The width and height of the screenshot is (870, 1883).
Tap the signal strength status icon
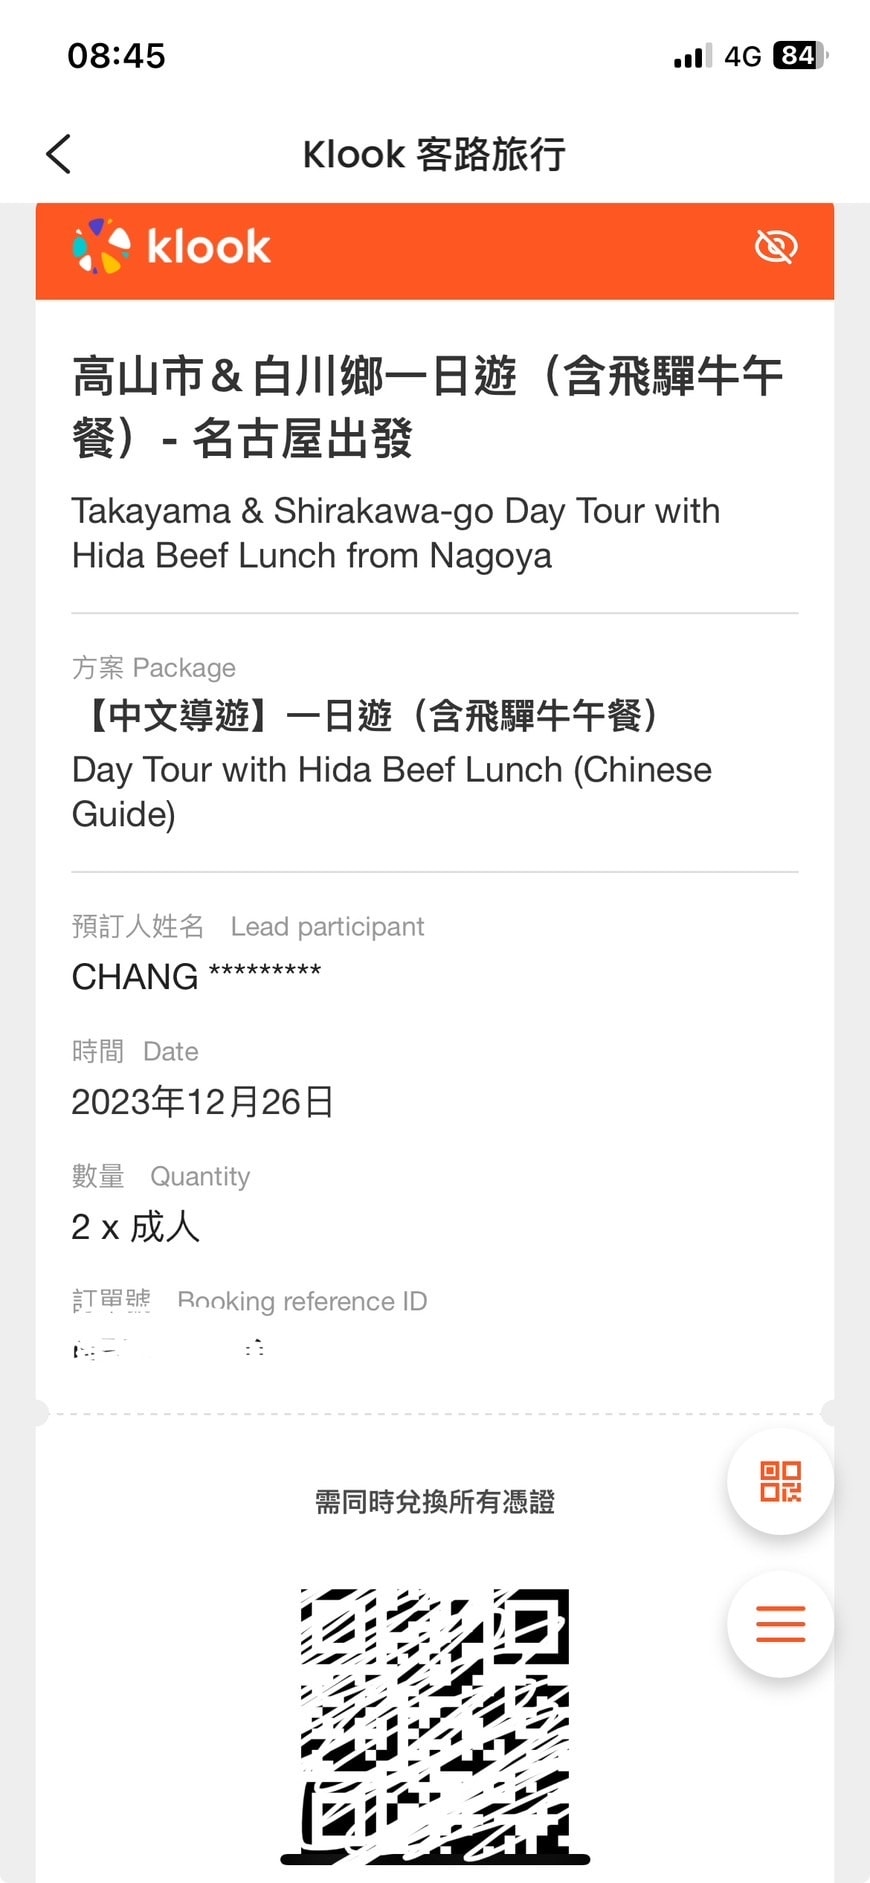692,56
